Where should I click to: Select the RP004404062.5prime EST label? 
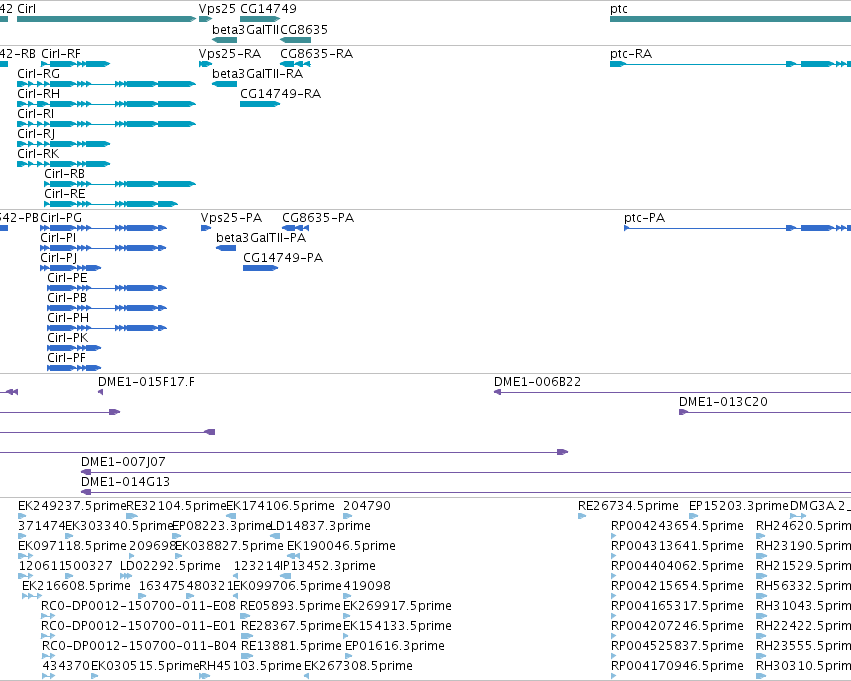(677, 566)
